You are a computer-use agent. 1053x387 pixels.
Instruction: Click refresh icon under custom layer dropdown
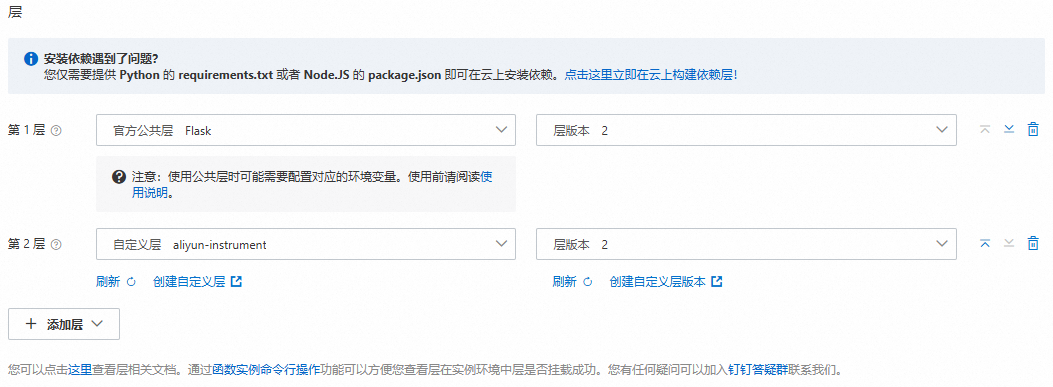132,282
